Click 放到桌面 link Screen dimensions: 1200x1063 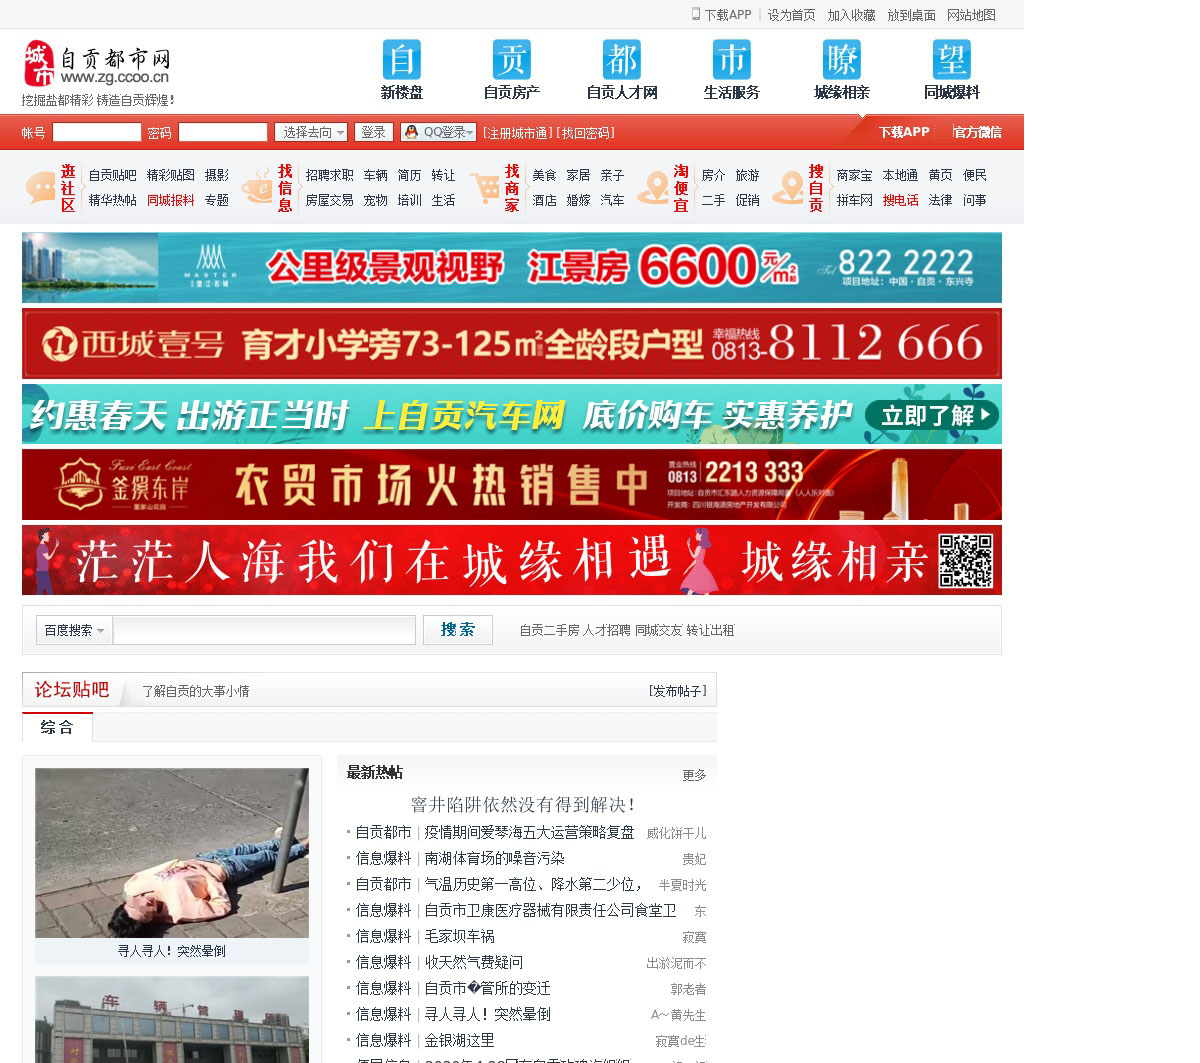911,15
